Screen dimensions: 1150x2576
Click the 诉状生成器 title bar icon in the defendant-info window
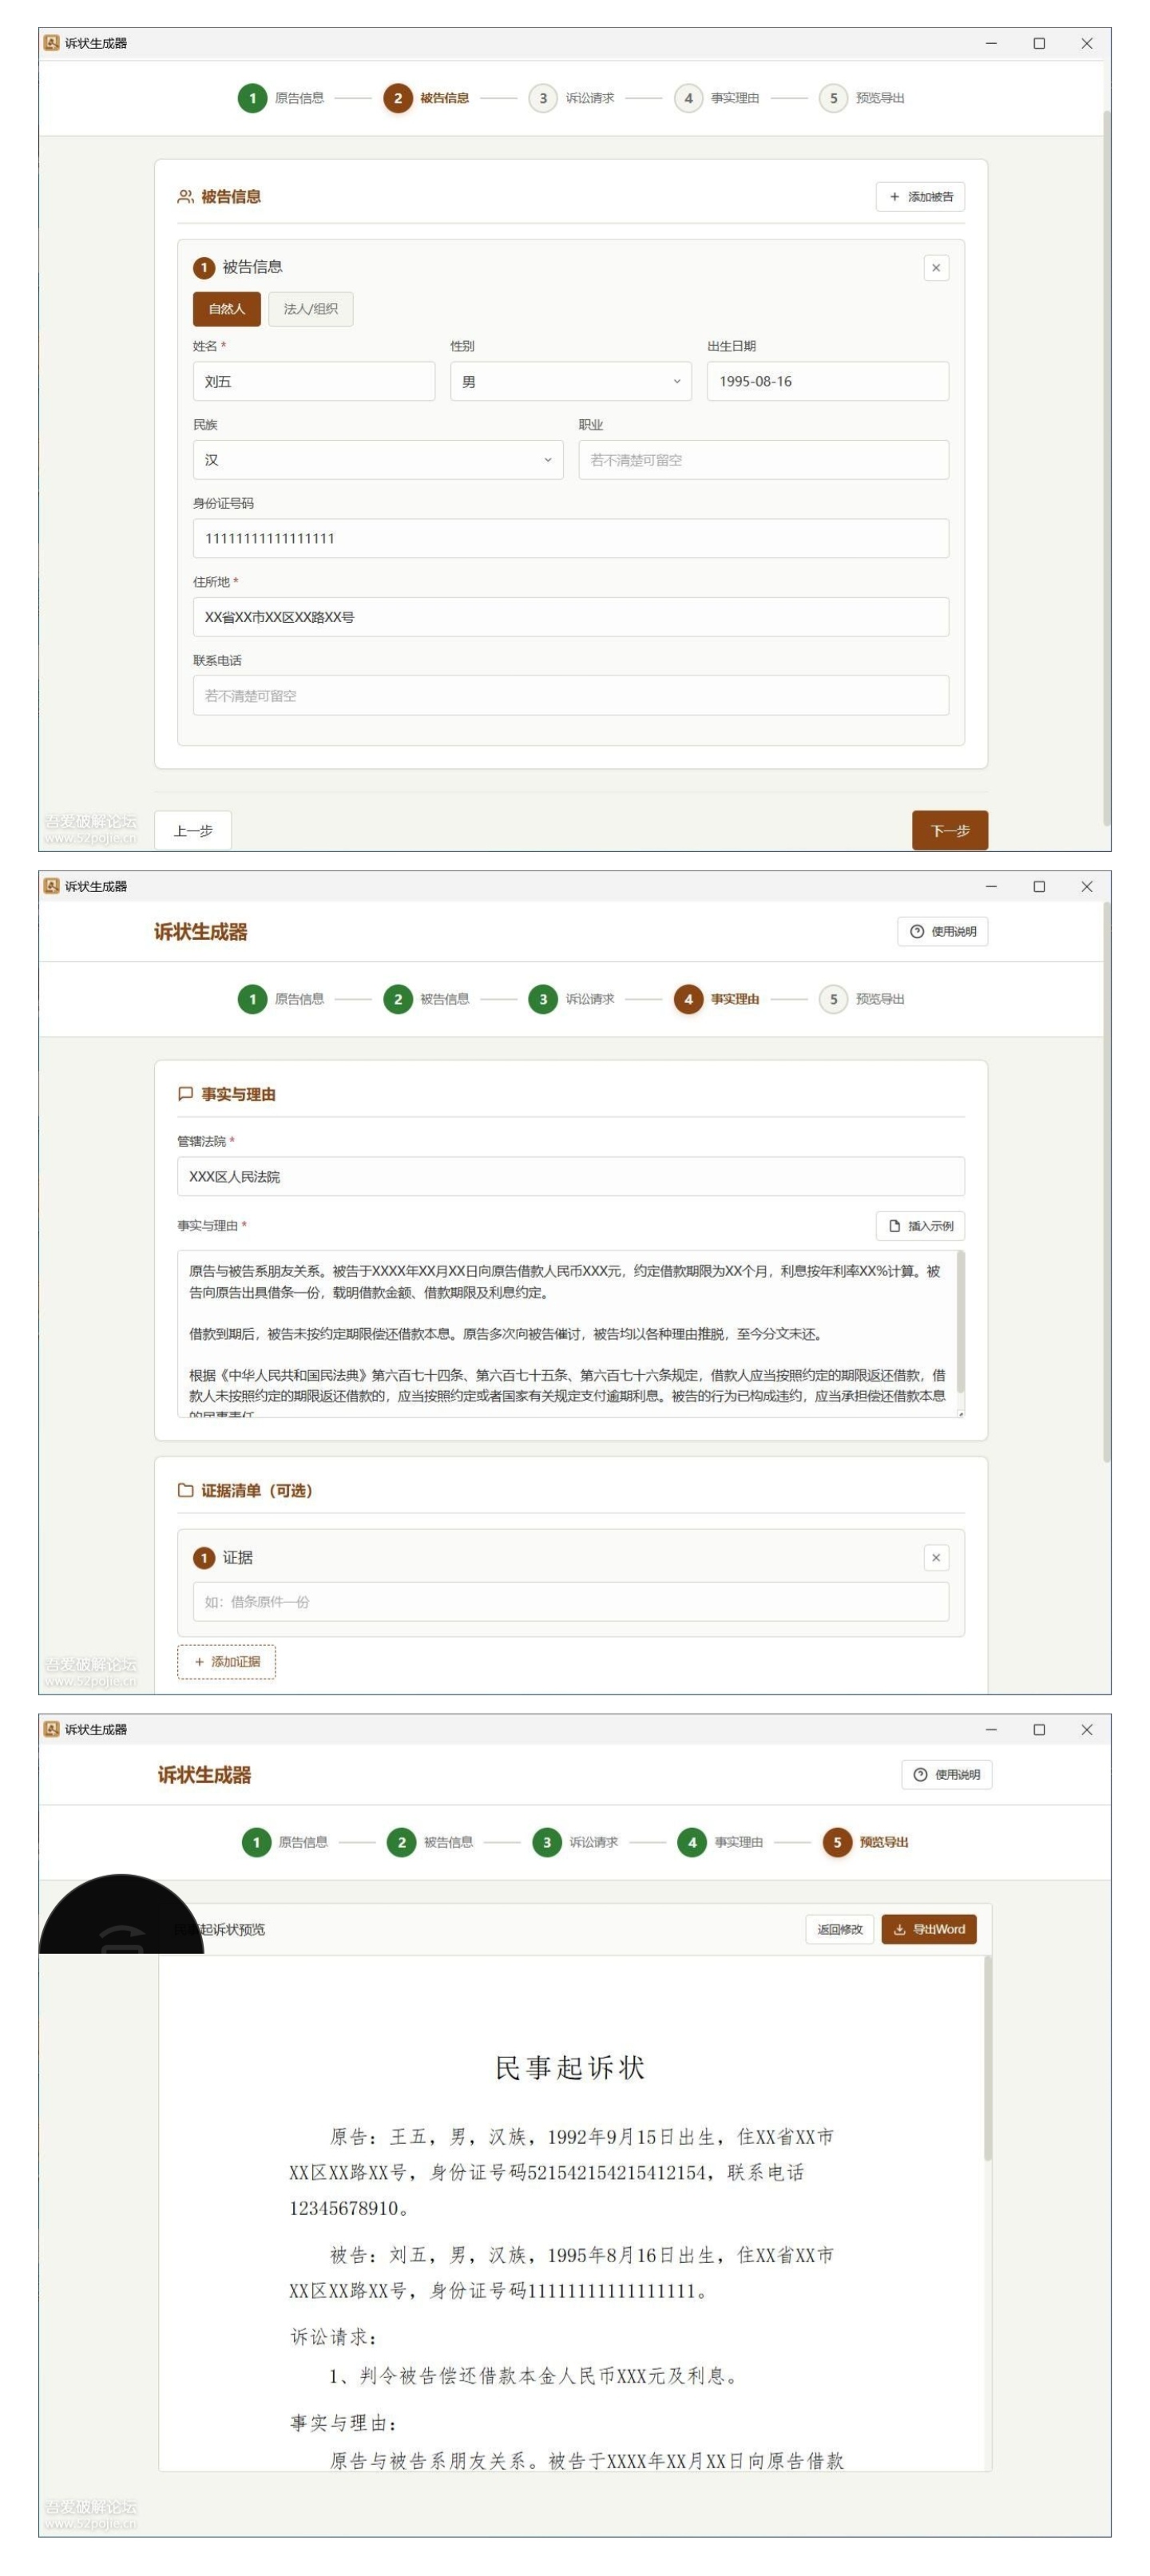[x=51, y=43]
